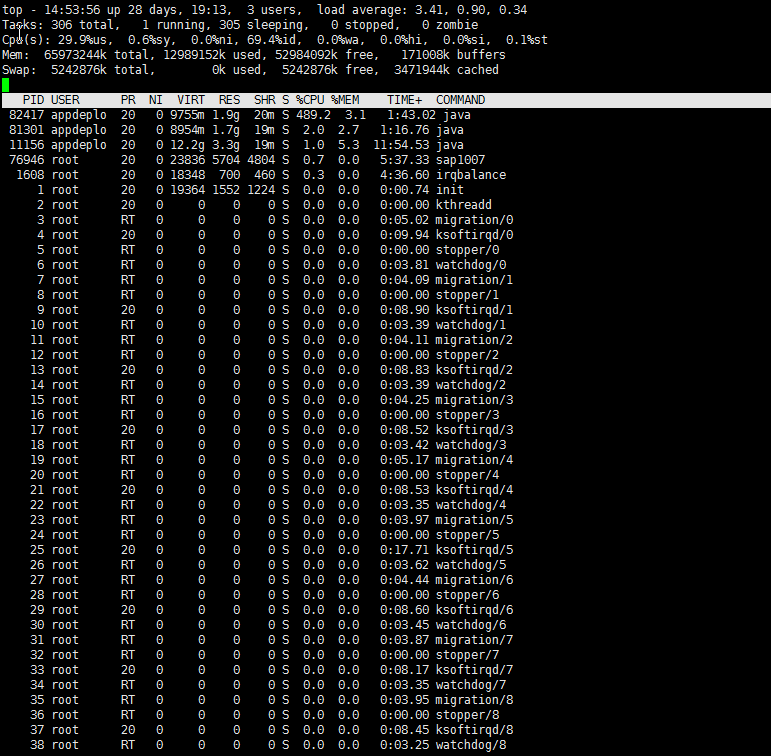Click the watchdog/5 command
This screenshot has height=756, width=771.
click(471, 565)
